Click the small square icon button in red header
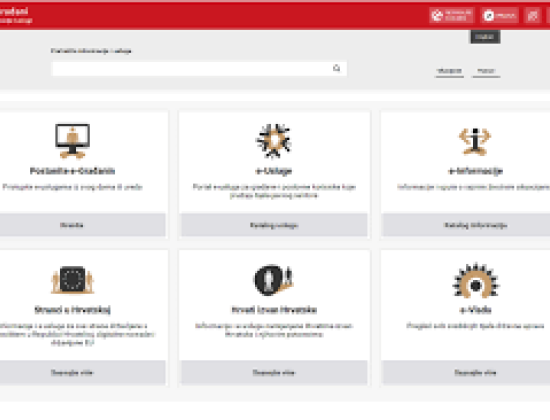This screenshot has height=420, width=550. pos(532,15)
